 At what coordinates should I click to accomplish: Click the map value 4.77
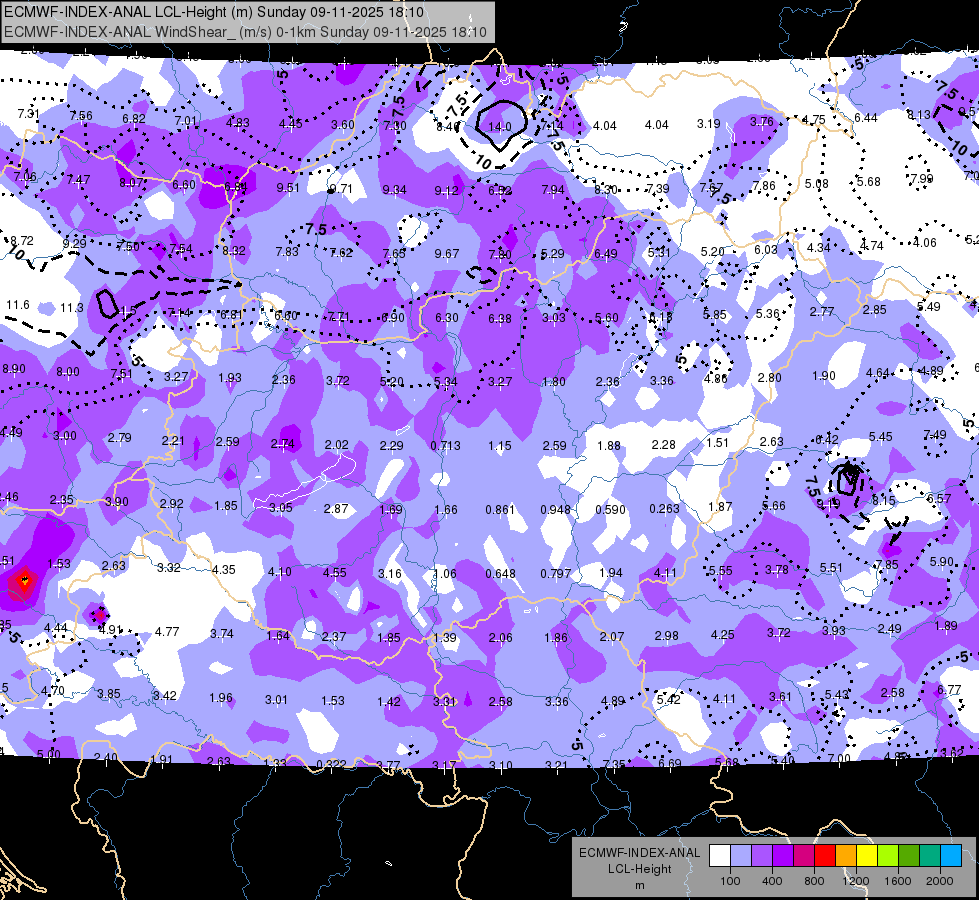pyautogui.click(x=167, y=632)
